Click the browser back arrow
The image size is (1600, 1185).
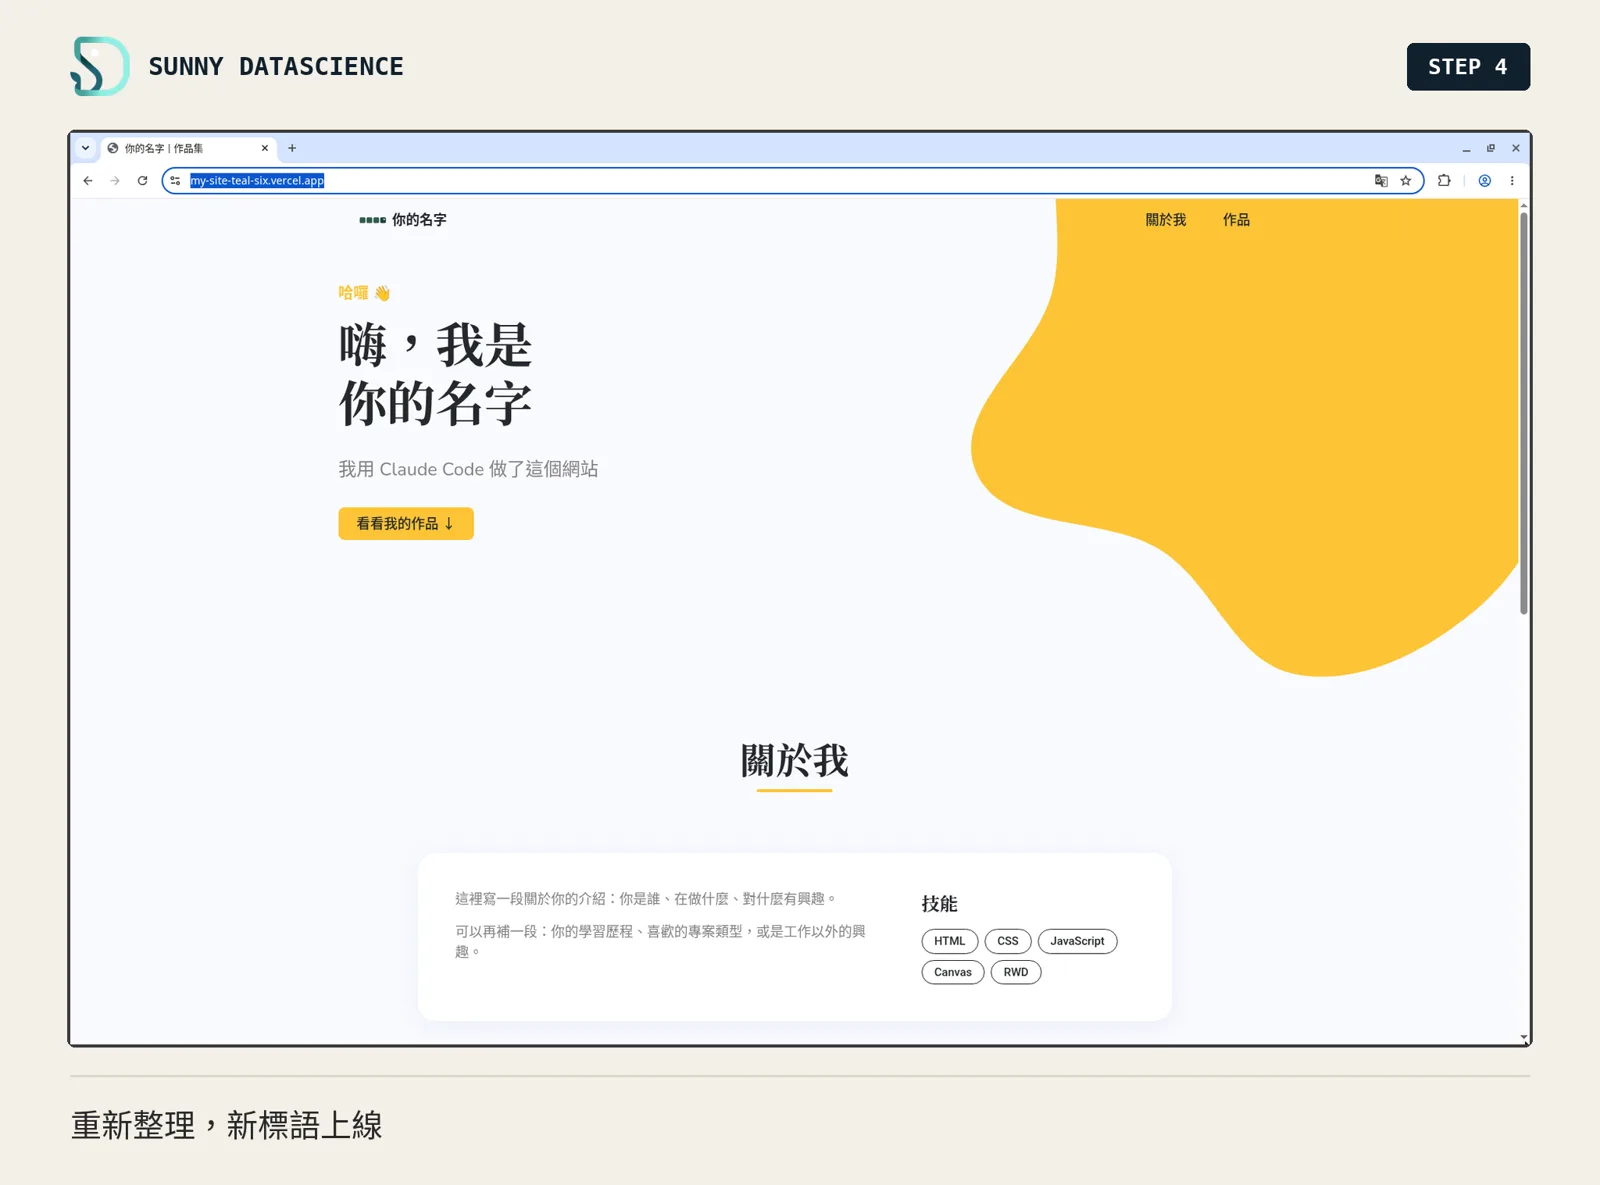click(88, 181)
